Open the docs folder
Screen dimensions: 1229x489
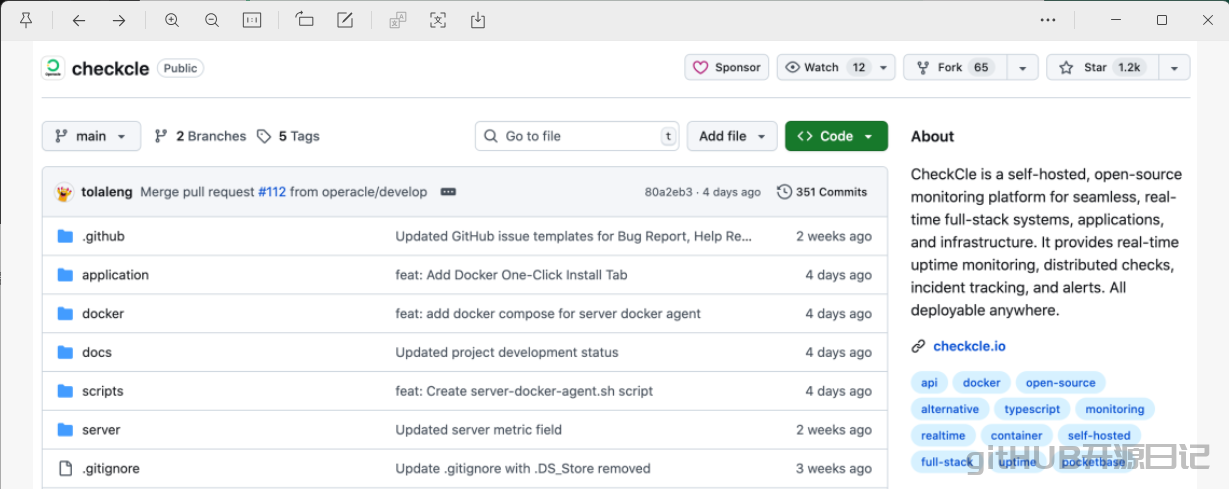(x=97, y=352)
